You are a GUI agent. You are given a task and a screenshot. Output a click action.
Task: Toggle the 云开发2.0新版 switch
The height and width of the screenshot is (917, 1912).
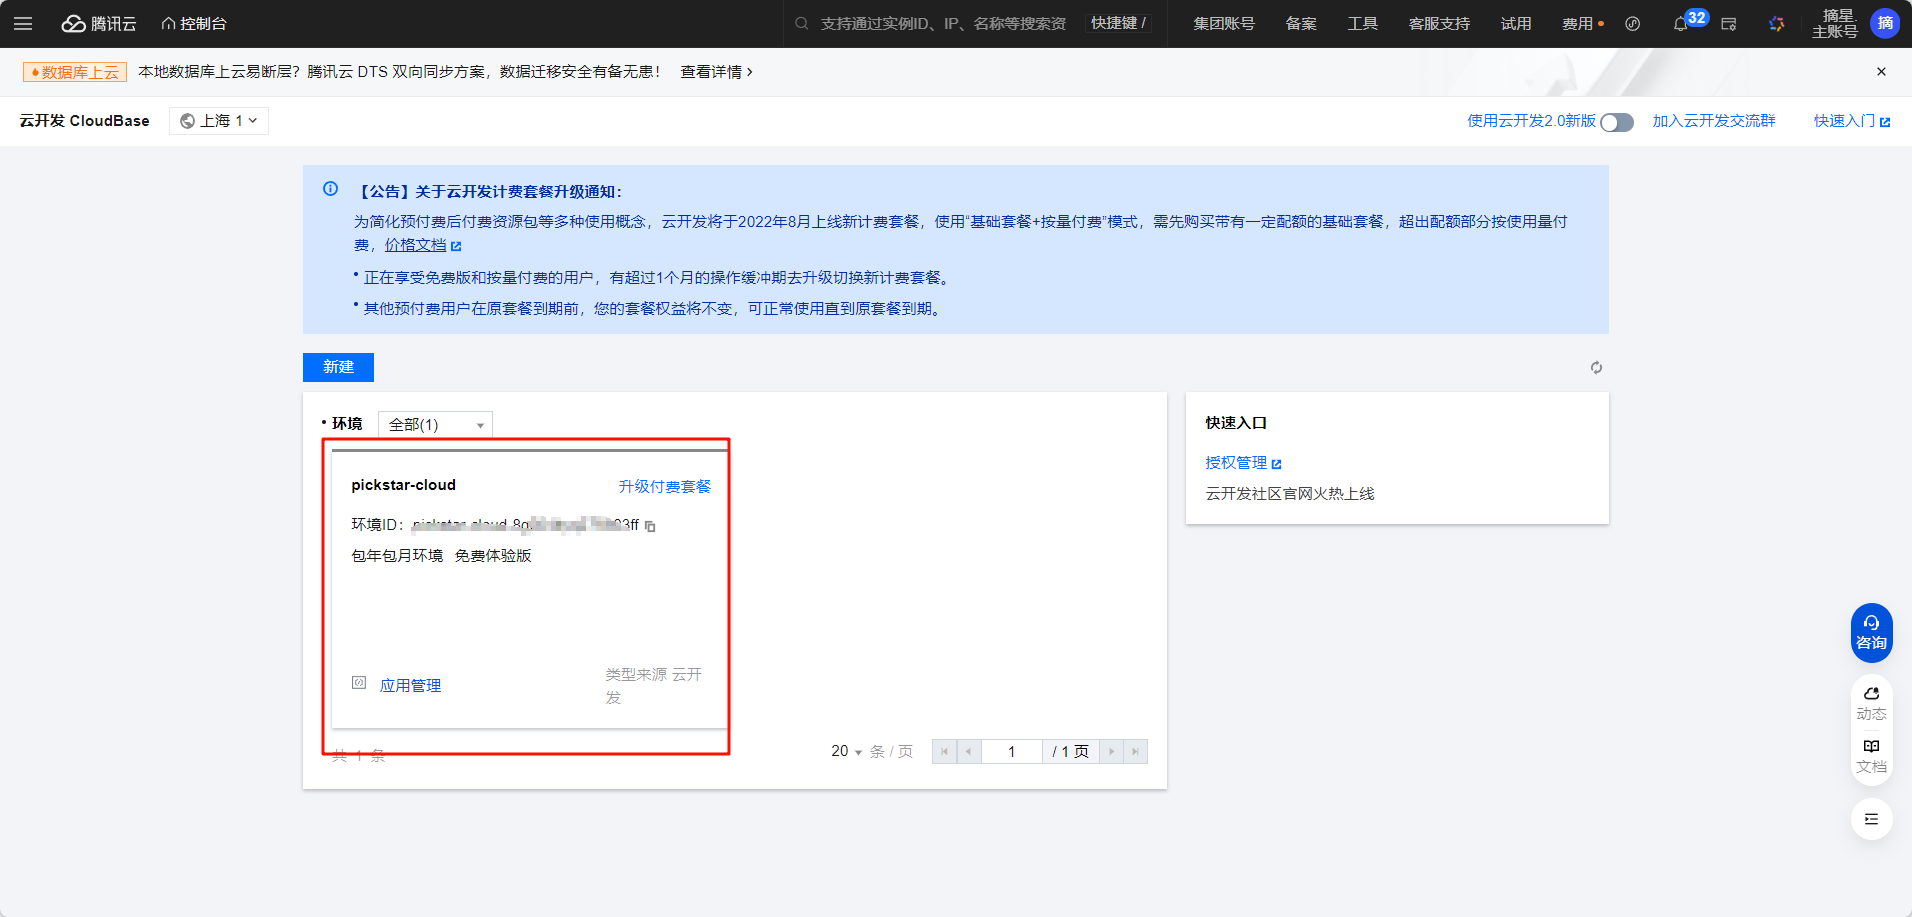click(x=1616, y=122)
